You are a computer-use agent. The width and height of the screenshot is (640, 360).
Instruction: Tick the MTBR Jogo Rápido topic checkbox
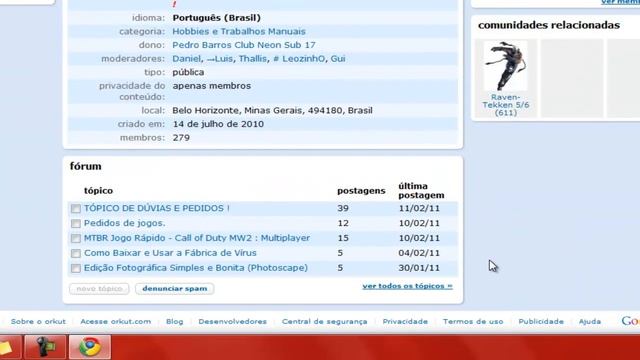click(76, 238)
